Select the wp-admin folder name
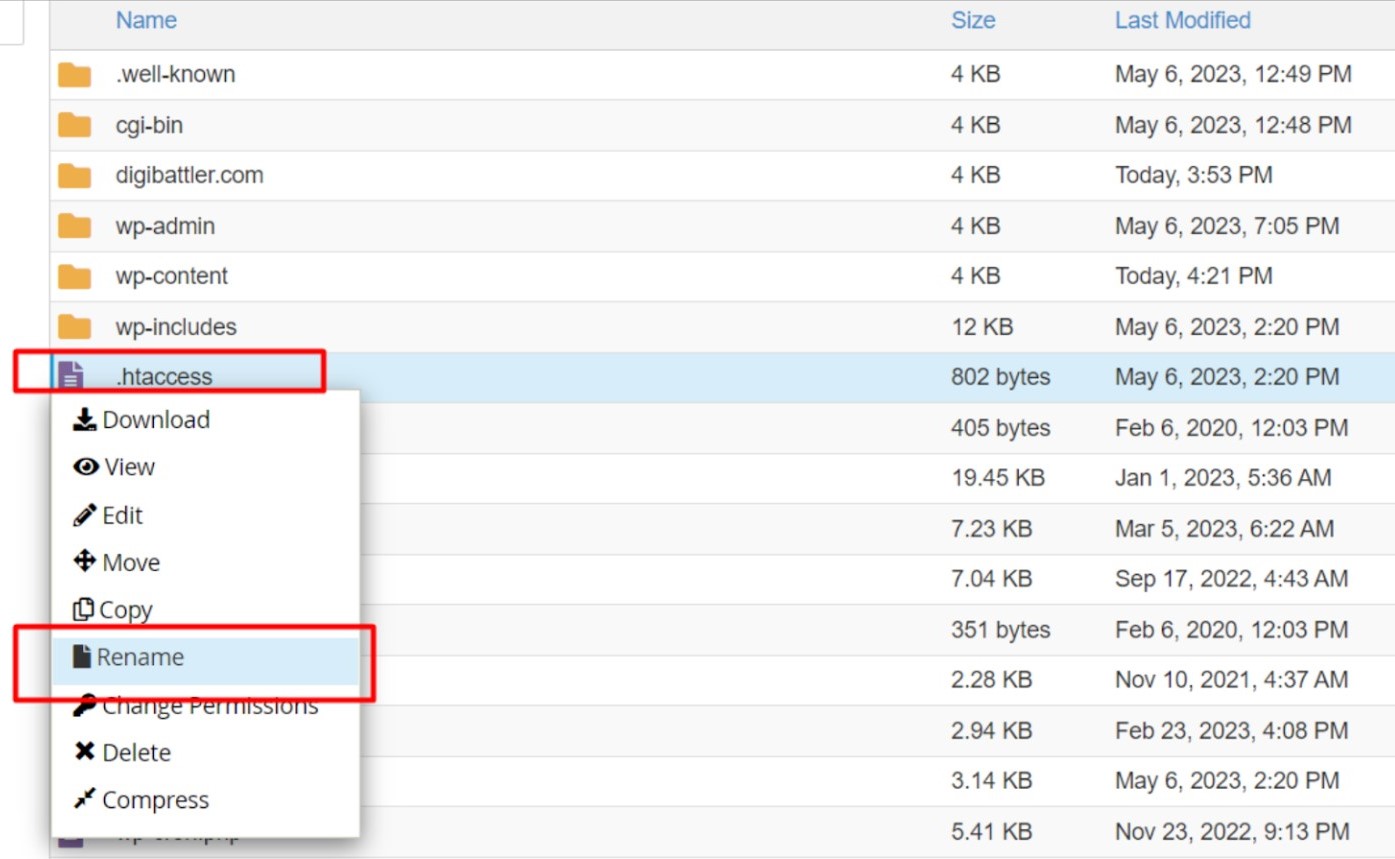The width and height of the screenshot is (1395, 859). [165, 227]
